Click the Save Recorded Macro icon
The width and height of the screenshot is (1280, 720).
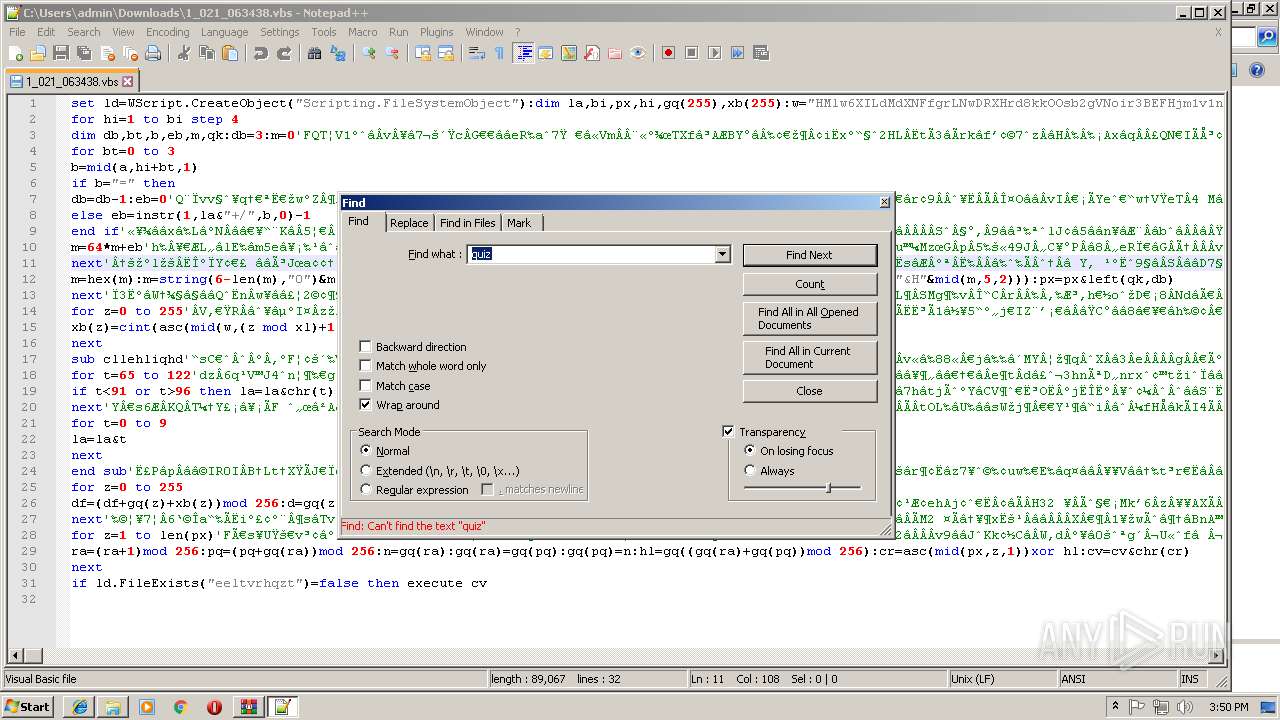click(760, 53)
